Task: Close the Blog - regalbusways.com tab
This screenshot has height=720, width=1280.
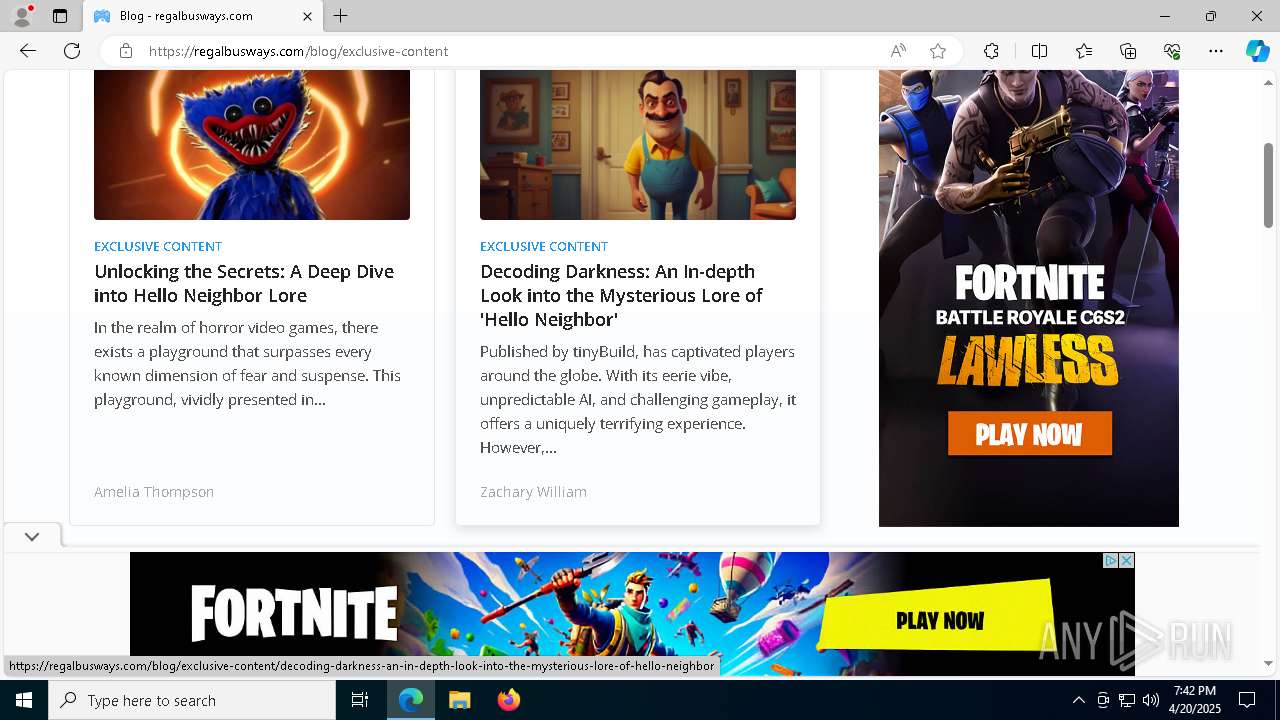Action: click(308, 16)
